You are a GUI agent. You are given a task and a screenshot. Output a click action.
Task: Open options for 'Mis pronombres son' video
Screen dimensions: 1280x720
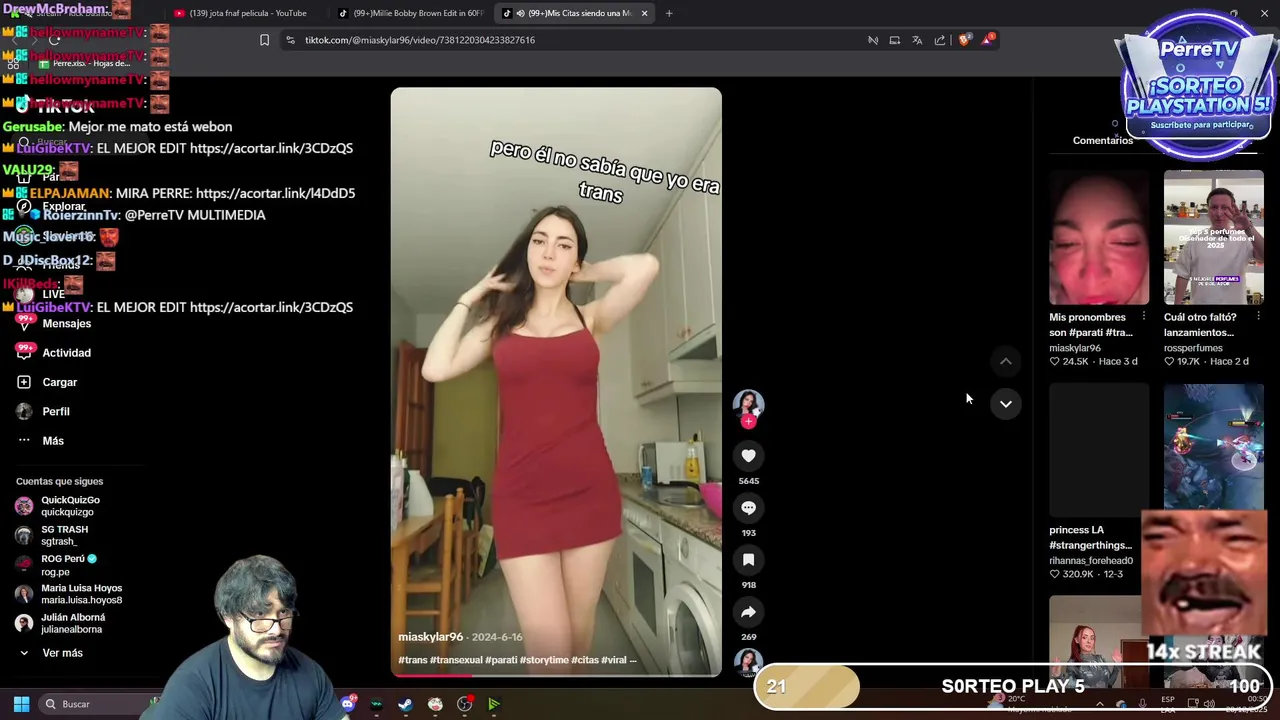coord(1143,317)
